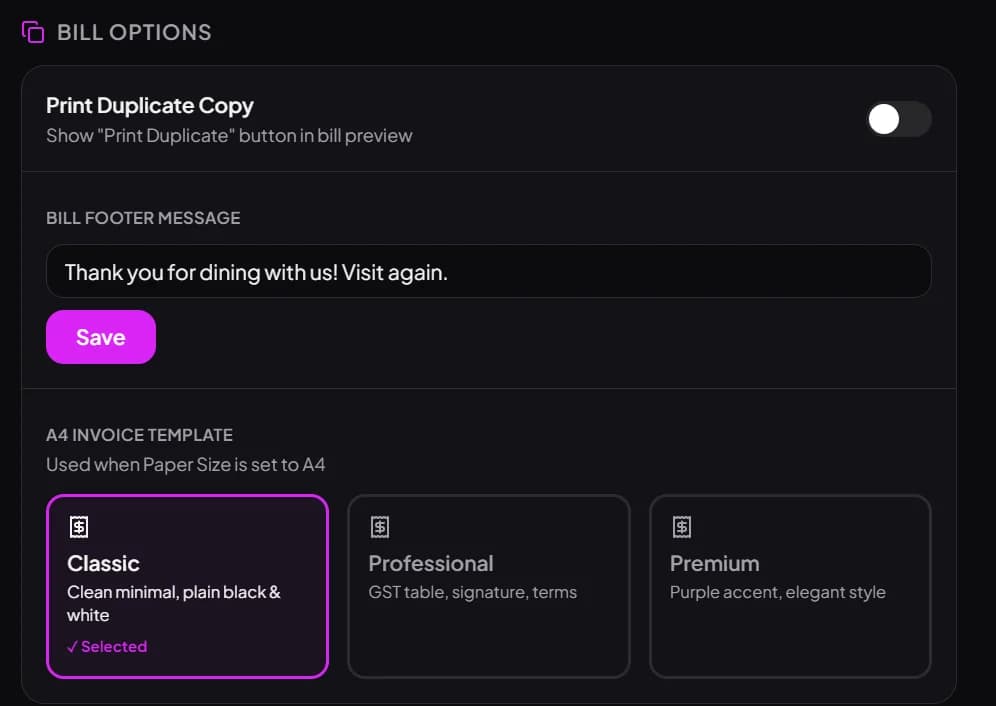Click the receipt icon in Professional card
Screen dimensions: 996x706
tap(380, 527)
